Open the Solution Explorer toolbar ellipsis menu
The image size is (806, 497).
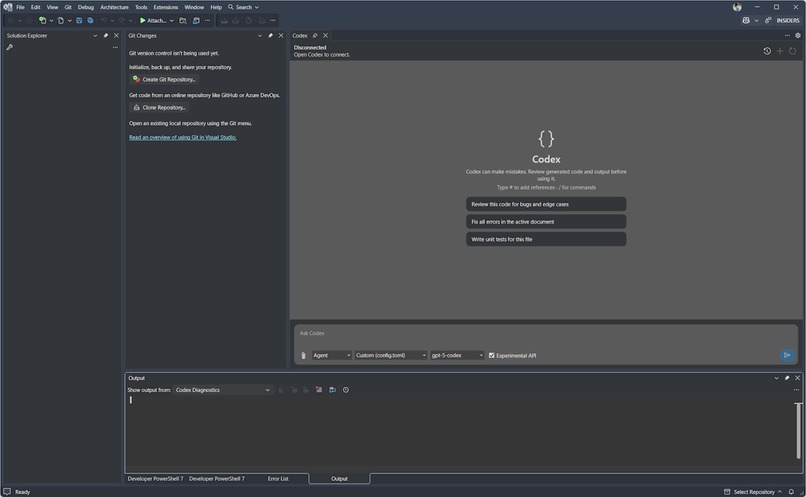(115, 47)
